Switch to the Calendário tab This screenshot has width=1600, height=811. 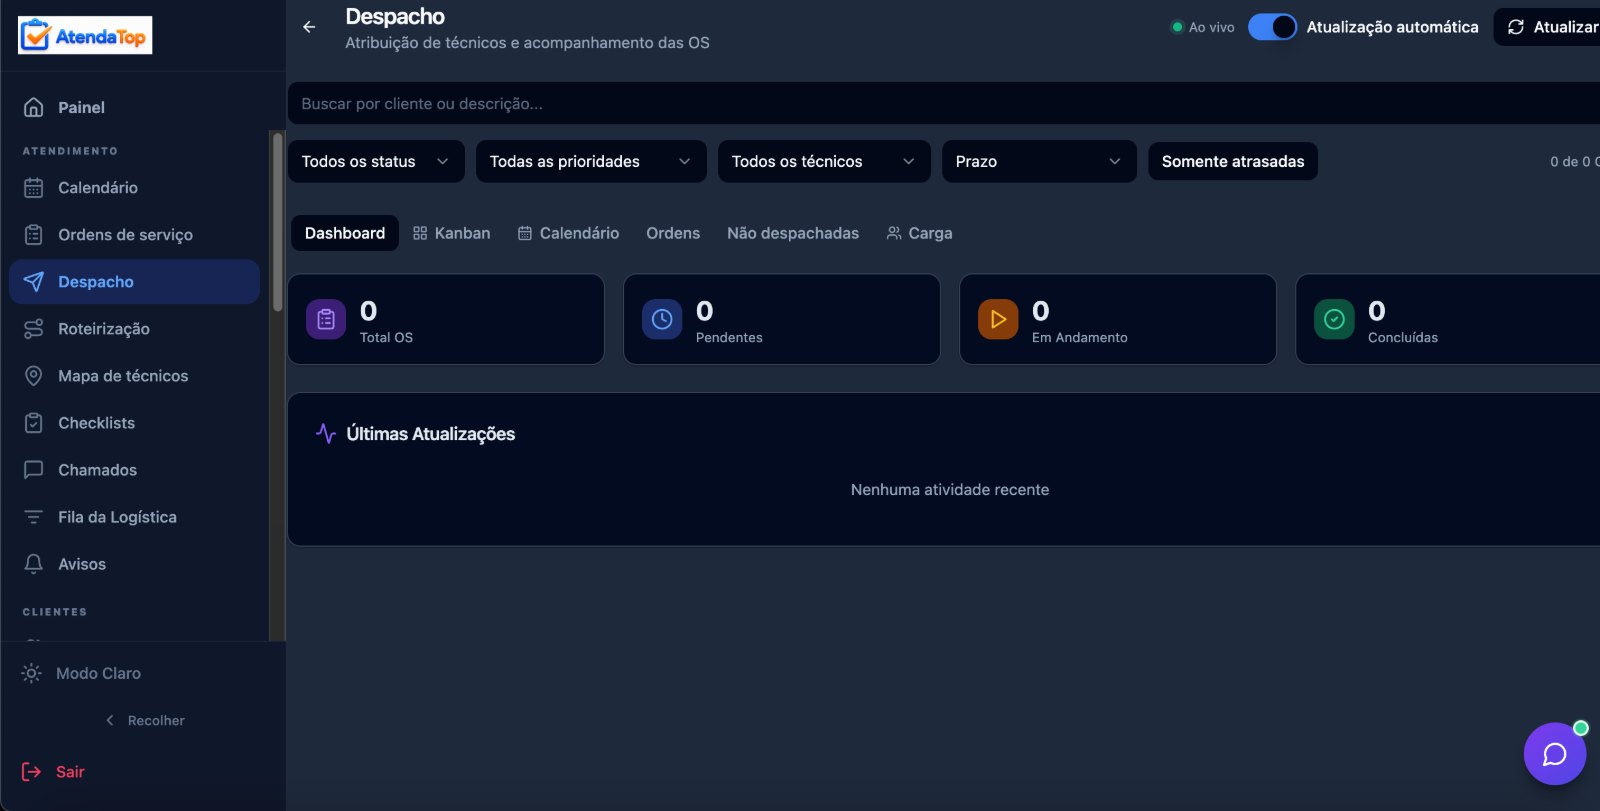(x=568, y=233)
